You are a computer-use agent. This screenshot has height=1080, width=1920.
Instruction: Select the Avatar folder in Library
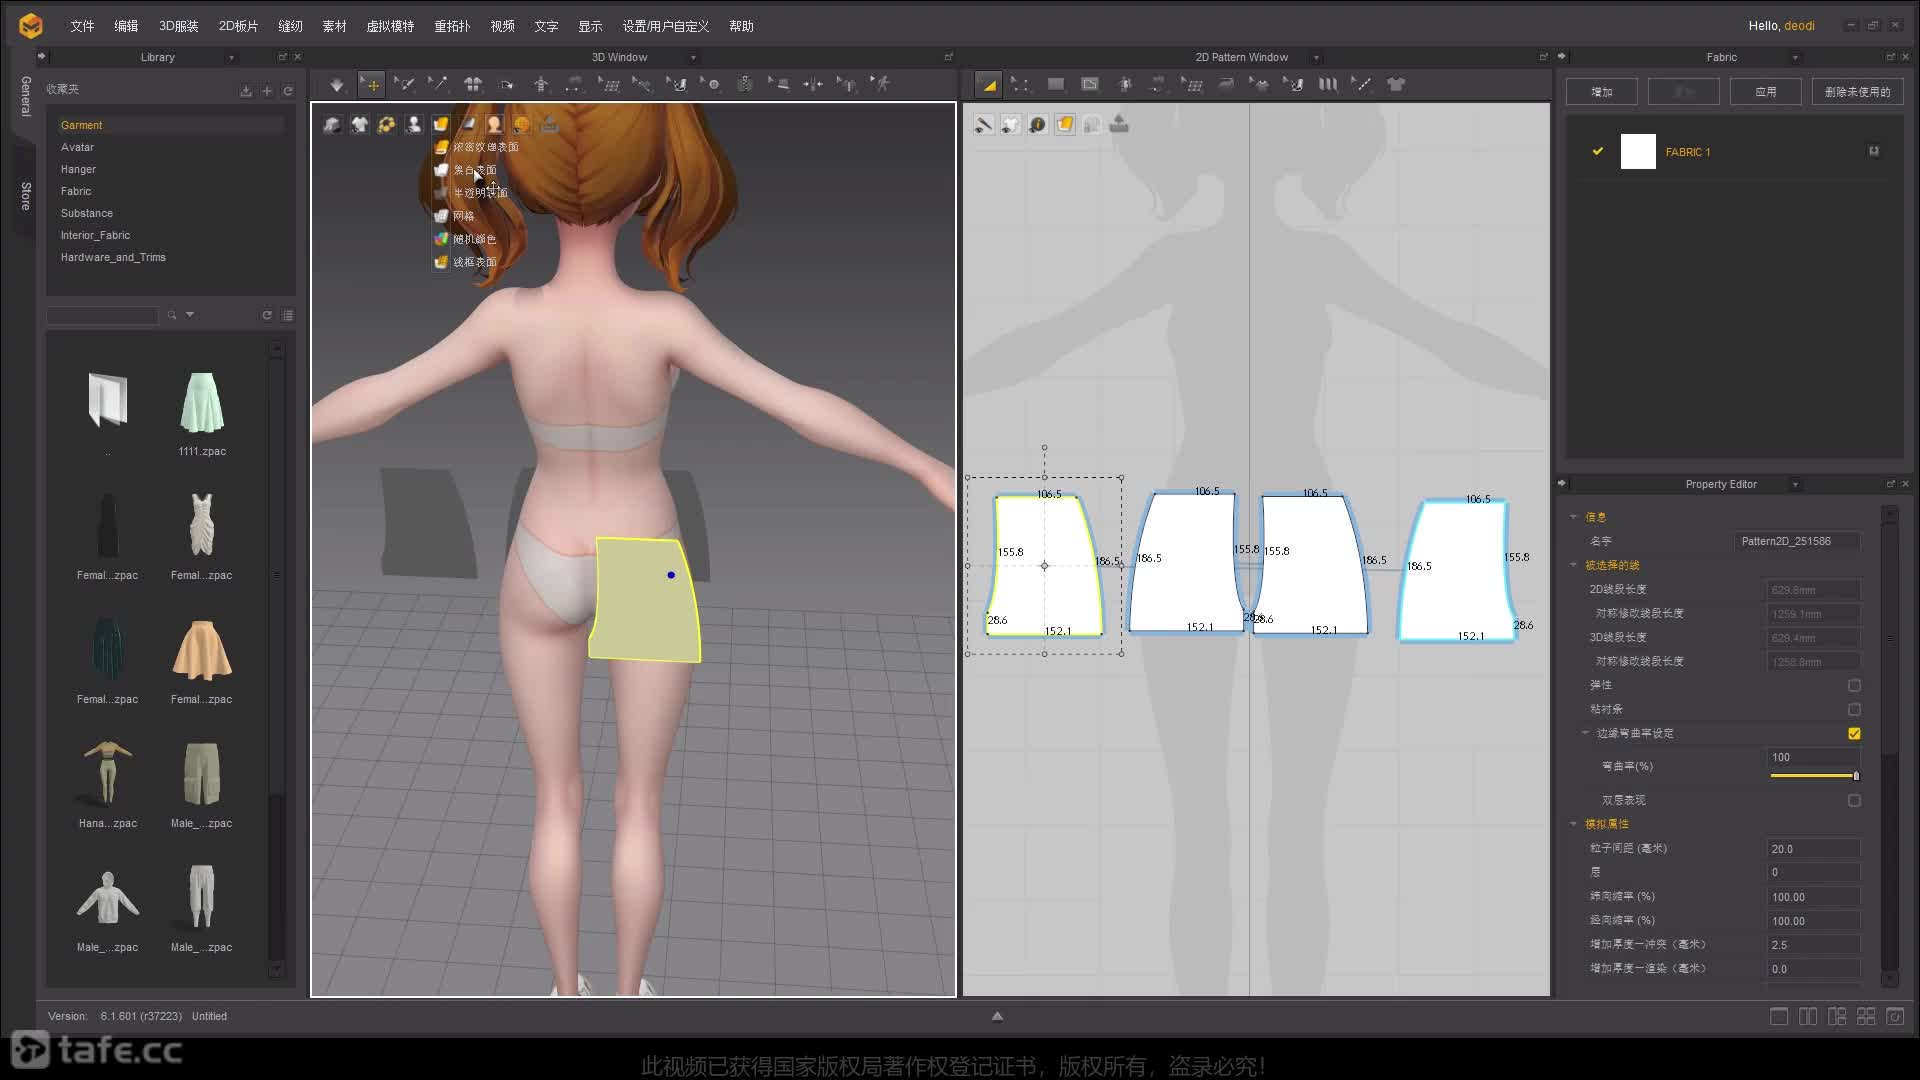(77, 147)
